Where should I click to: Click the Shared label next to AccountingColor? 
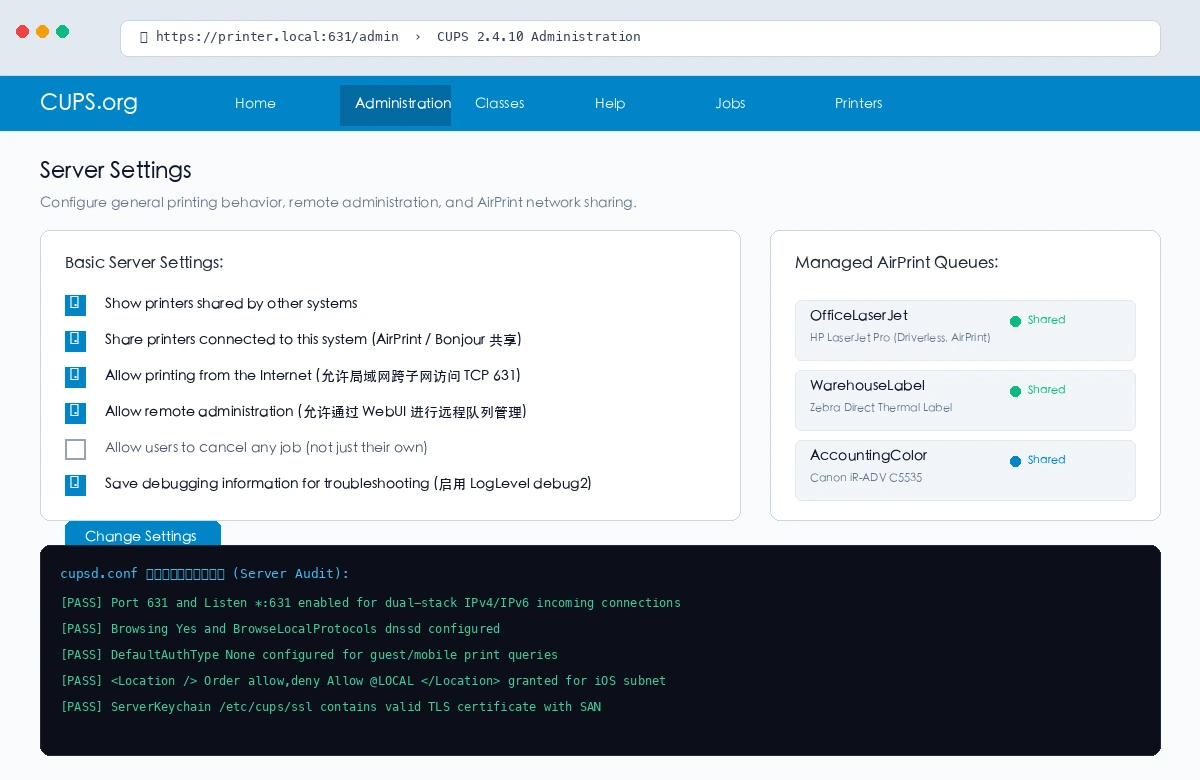click(x=1046, y=460)
